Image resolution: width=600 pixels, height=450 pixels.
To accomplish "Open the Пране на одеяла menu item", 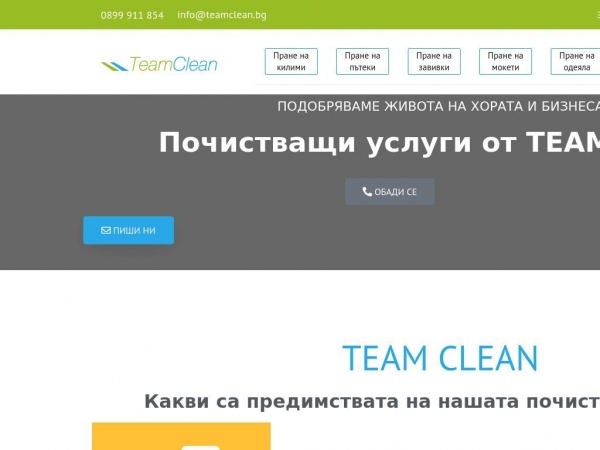I will pos(575,61).
